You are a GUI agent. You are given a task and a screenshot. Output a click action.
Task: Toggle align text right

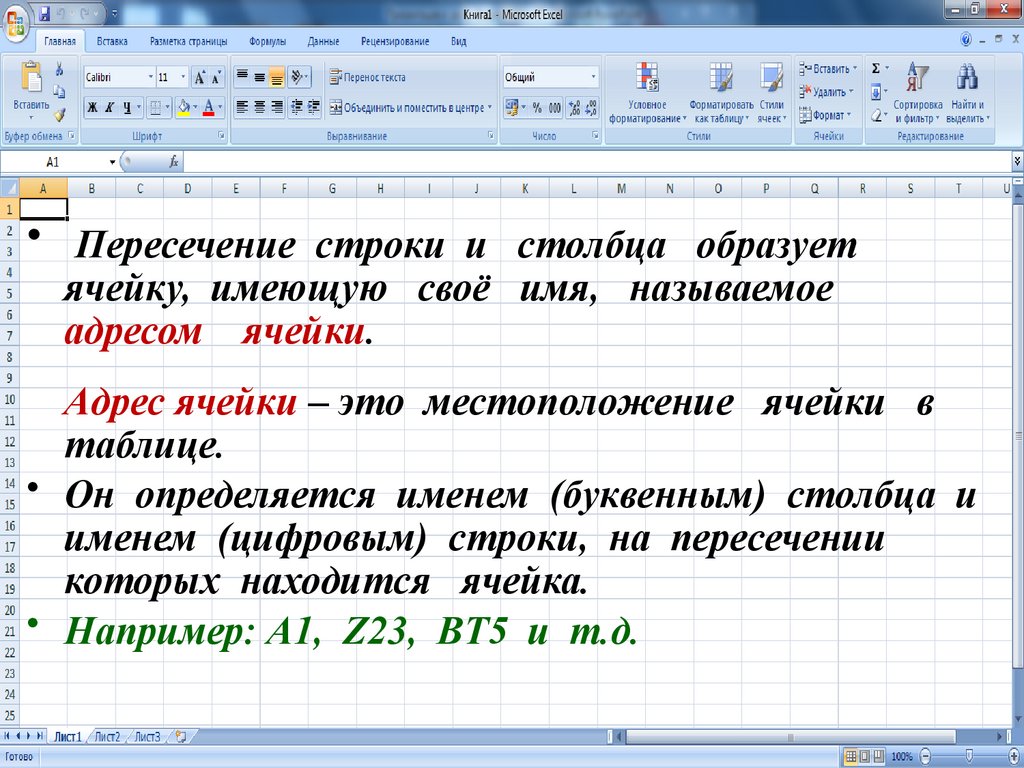(276, 107)
